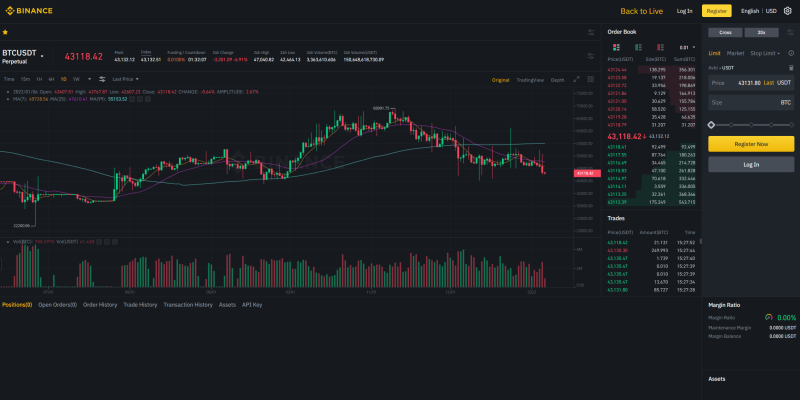This screenshot has width=800, height=400.
Task: Click the order size slider handle
Action: point(711,124)
